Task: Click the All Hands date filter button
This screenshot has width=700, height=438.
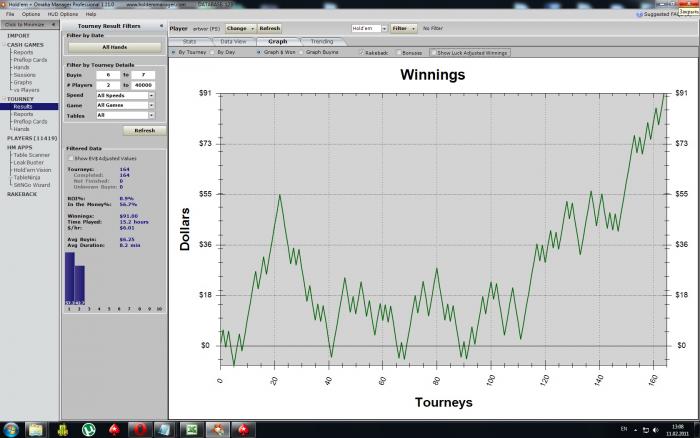Action: tap(115, 47)
